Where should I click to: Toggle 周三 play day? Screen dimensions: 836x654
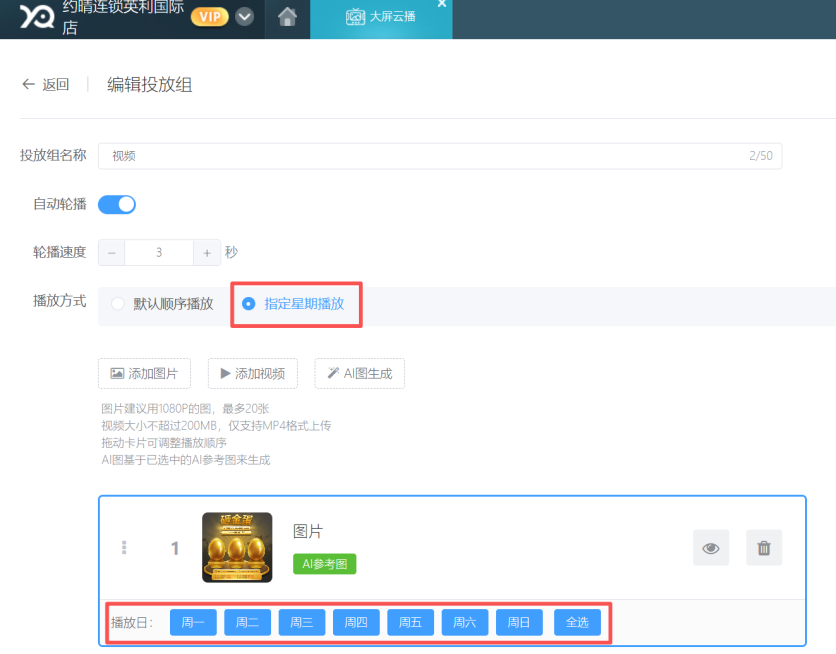[x=302, y=622]
